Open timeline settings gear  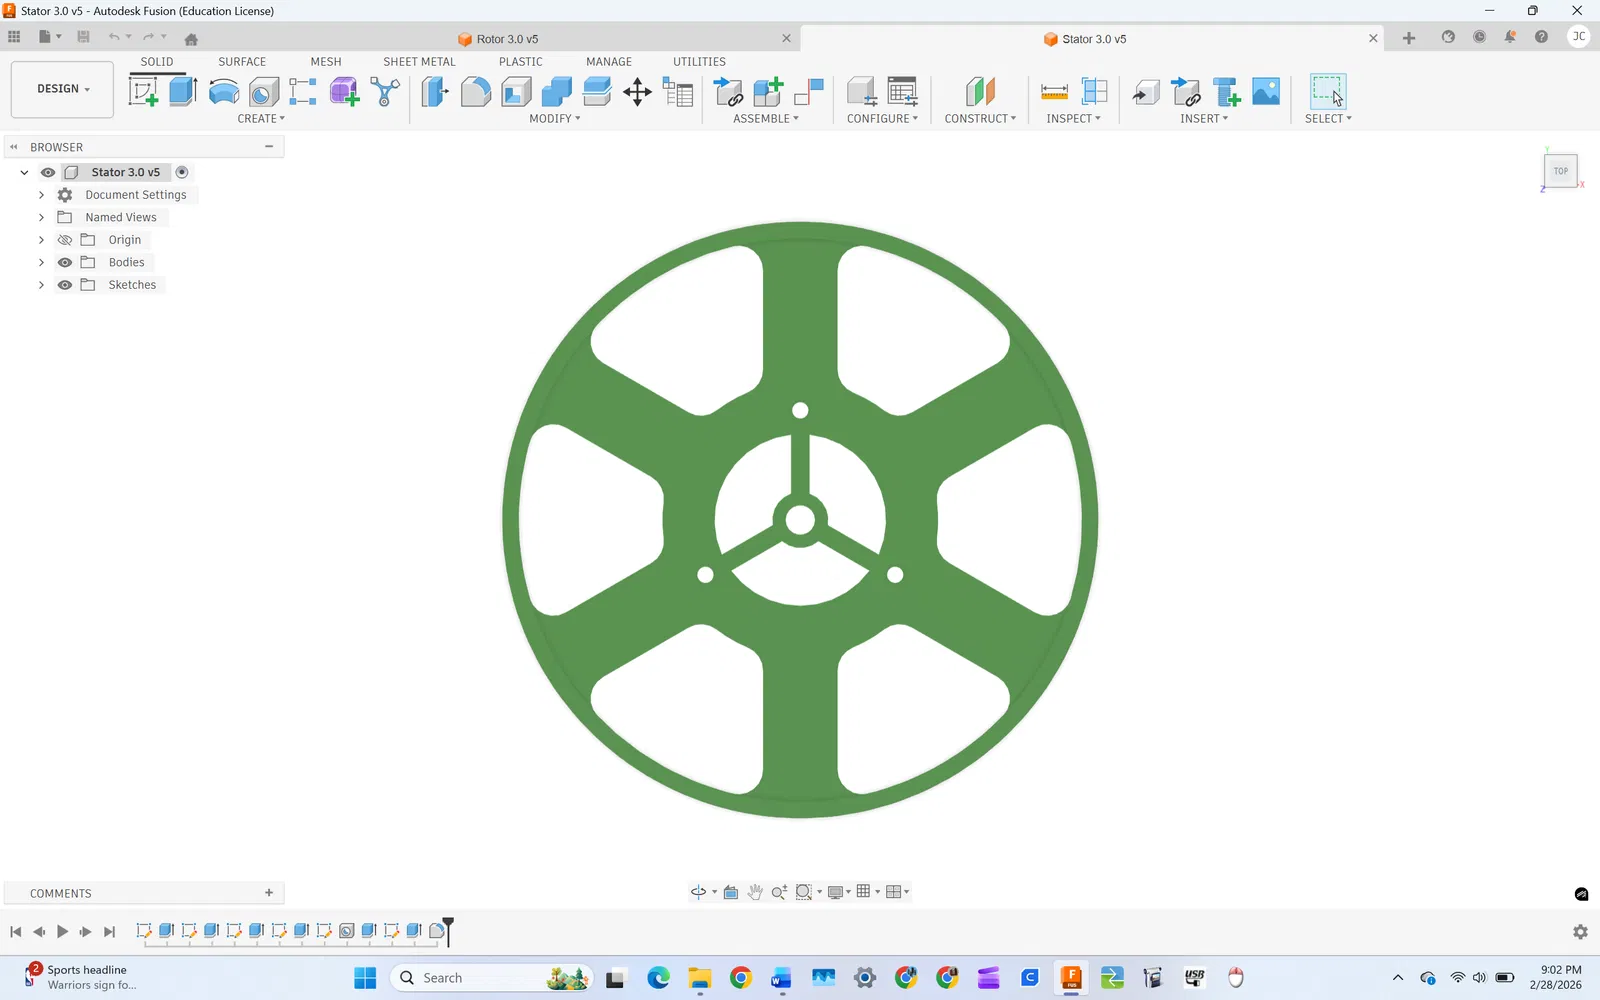click(1580, 932)
